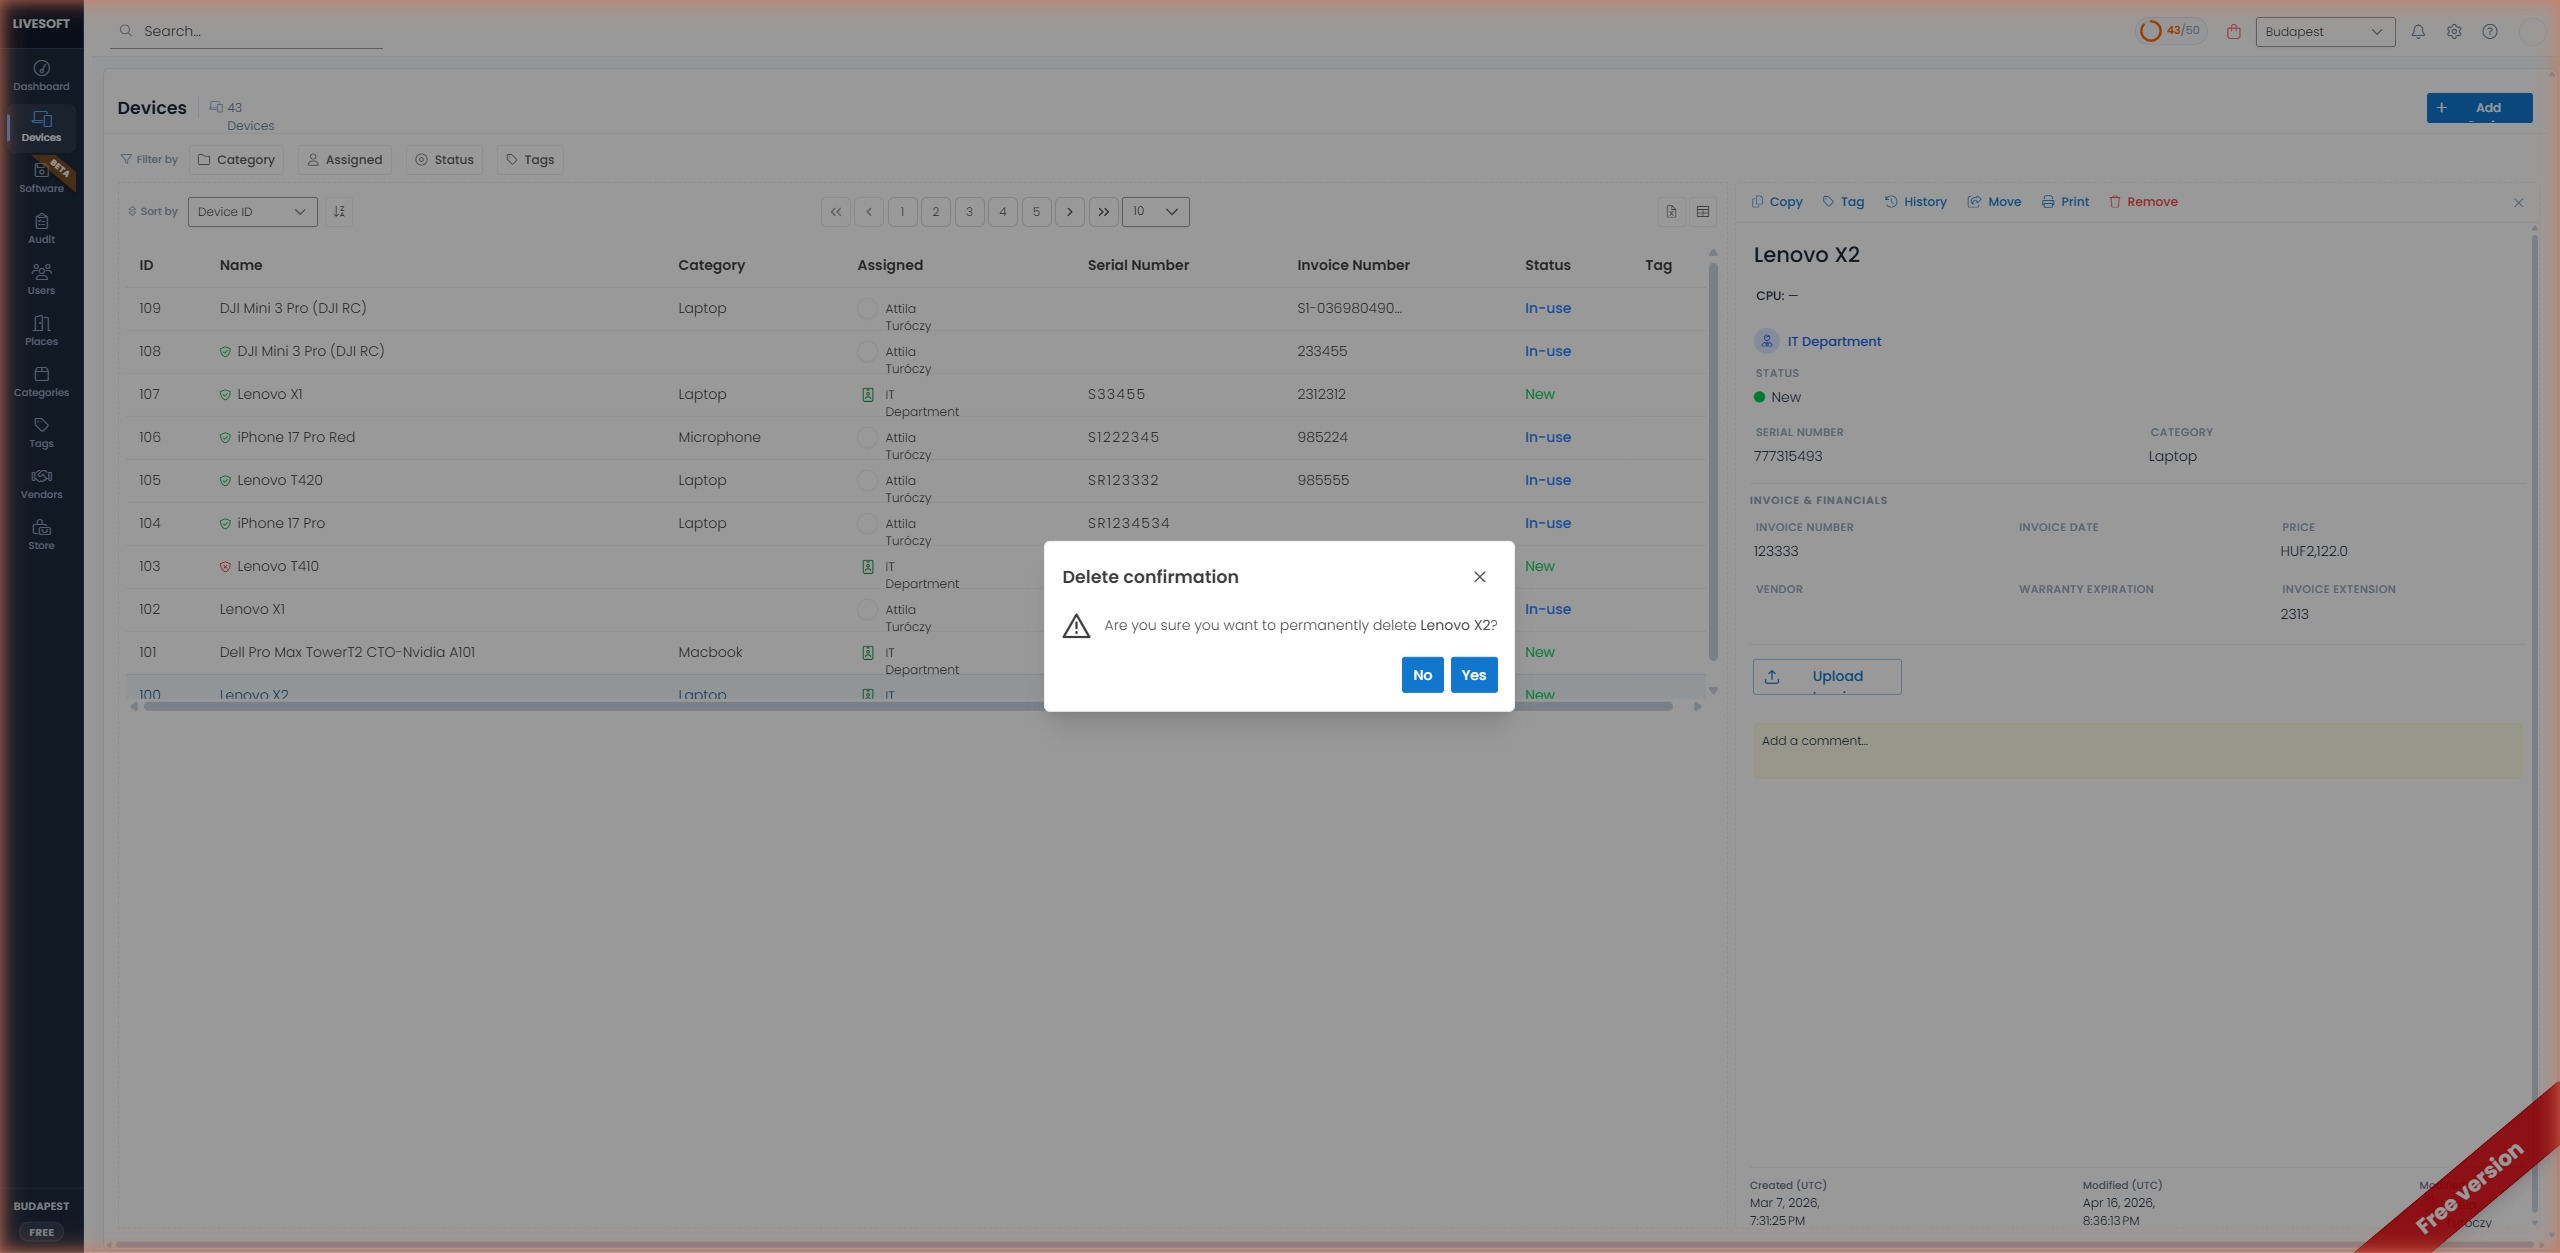Change the Device ID sort field
The height and width of the screenshot is (1253, 2560).
point(251,211)
